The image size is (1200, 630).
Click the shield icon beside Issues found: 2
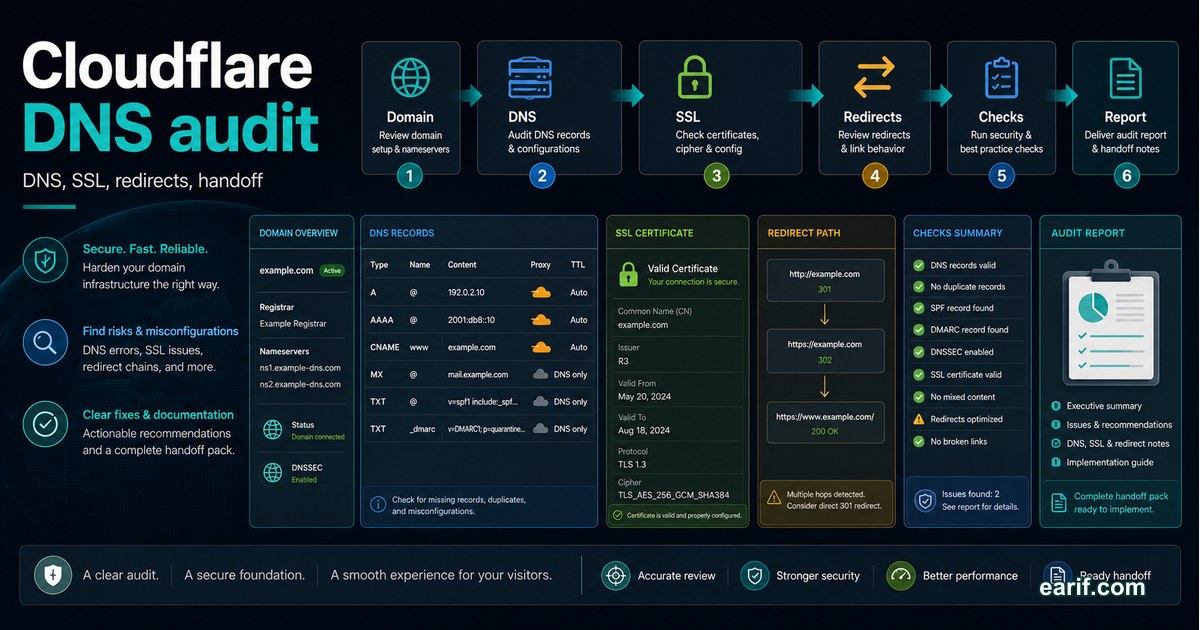tap(925, 500)
